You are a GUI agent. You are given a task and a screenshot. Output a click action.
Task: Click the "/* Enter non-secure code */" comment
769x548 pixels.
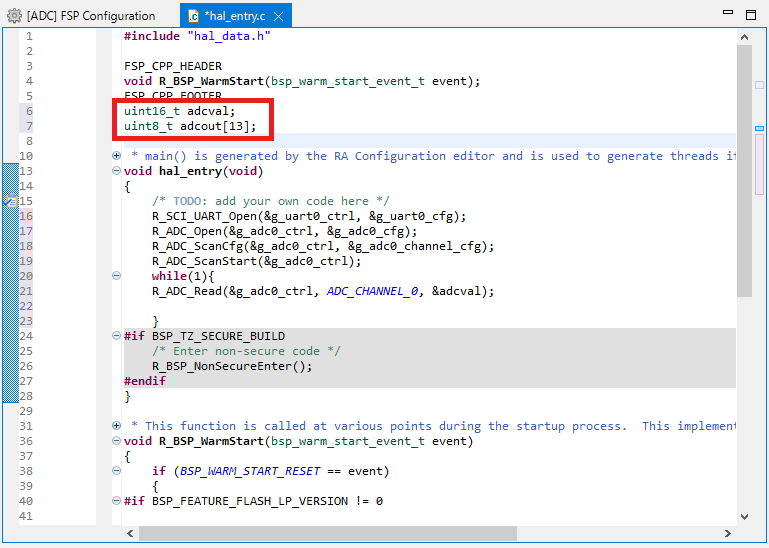point(246,351)
